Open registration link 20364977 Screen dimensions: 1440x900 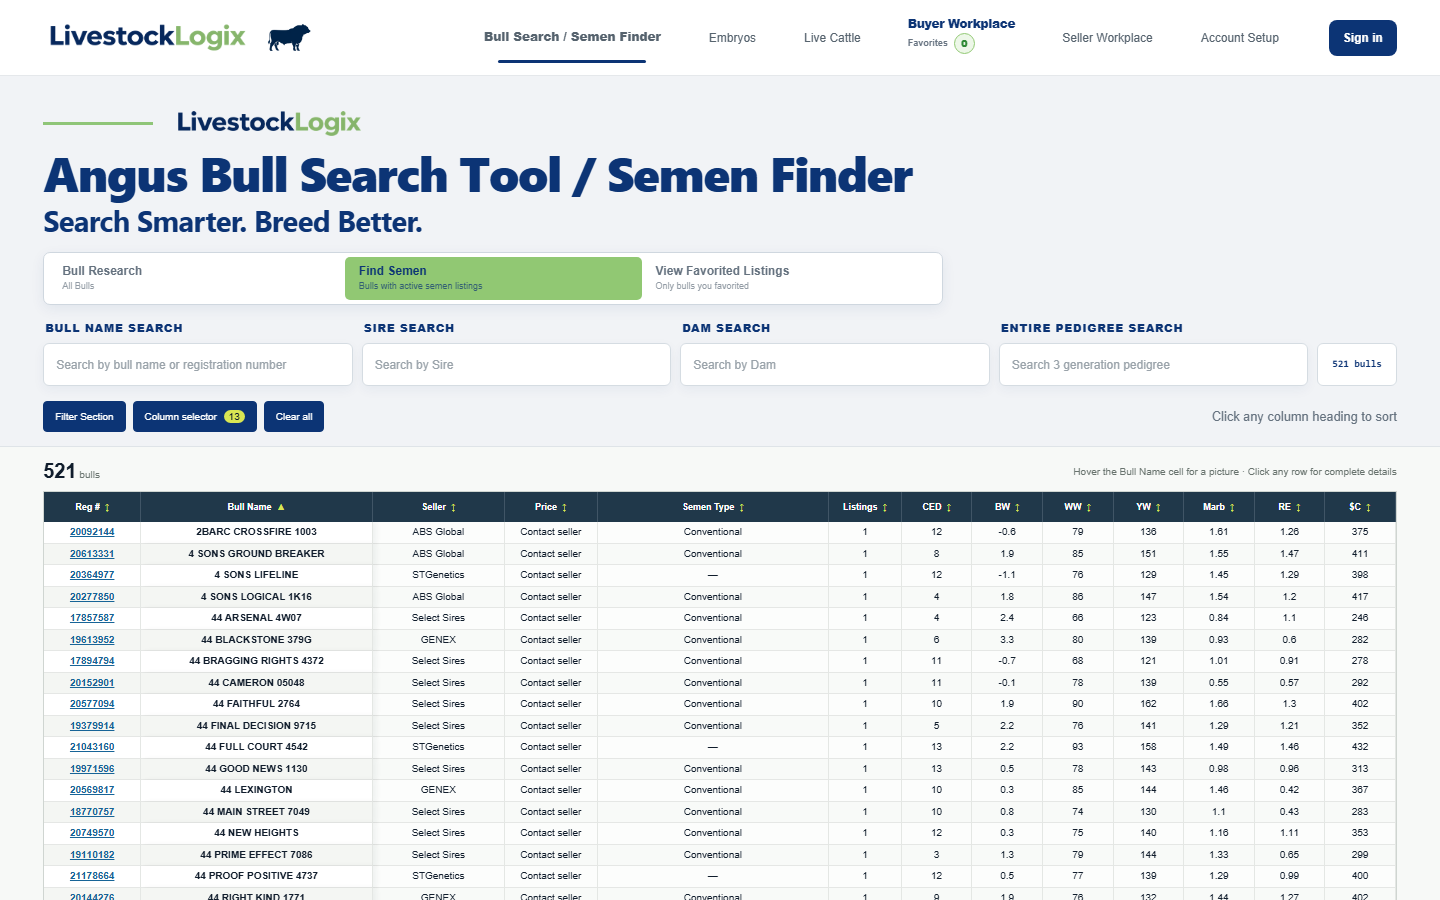[92, 575]
